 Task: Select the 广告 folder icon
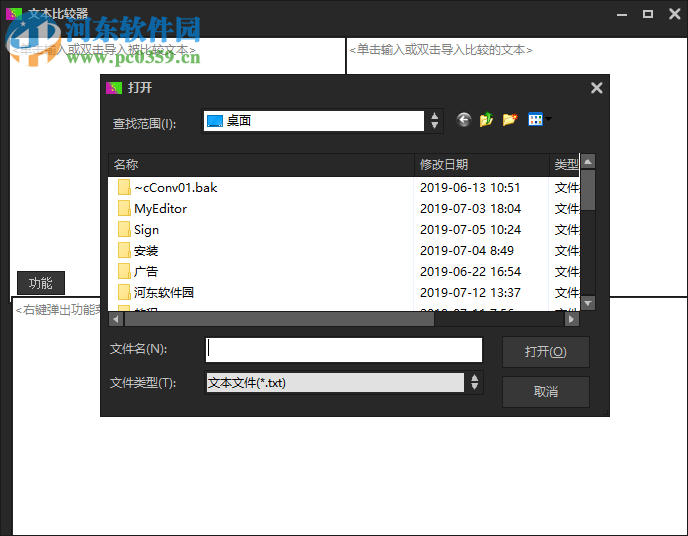point(124,272)
